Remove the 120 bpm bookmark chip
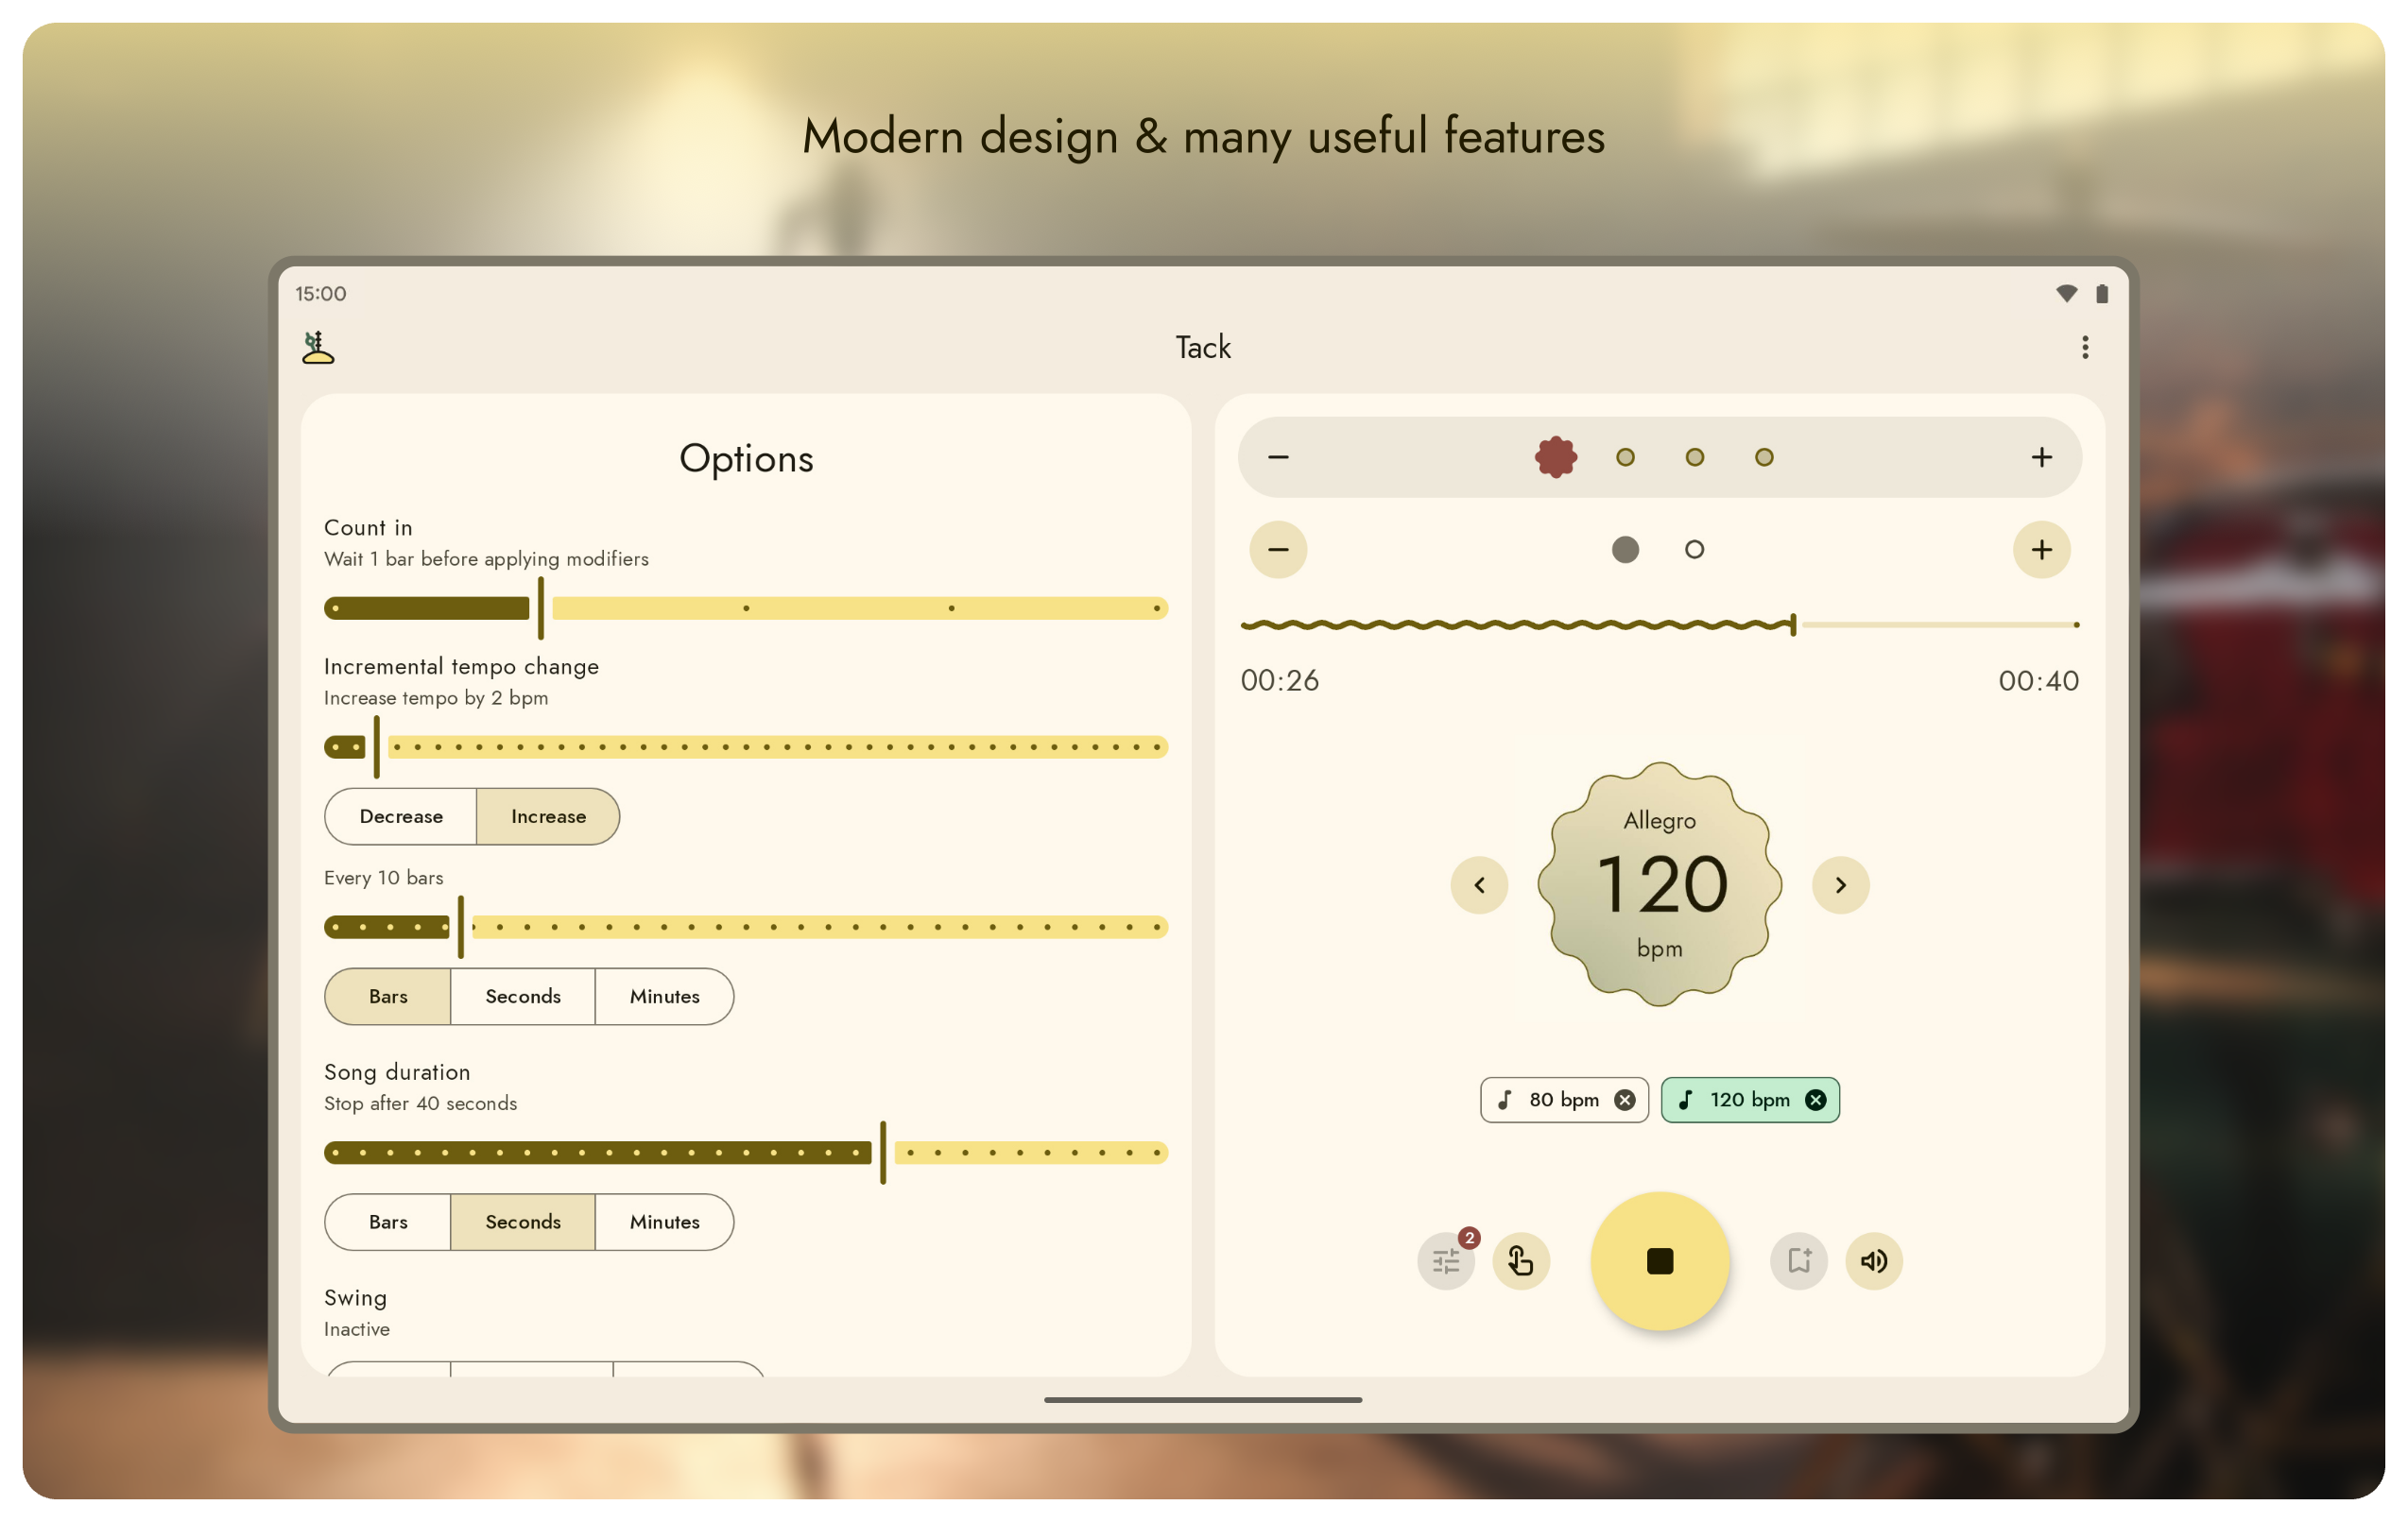The height and width of the screenshot is (1522, 2408). pos(1815,1100)
